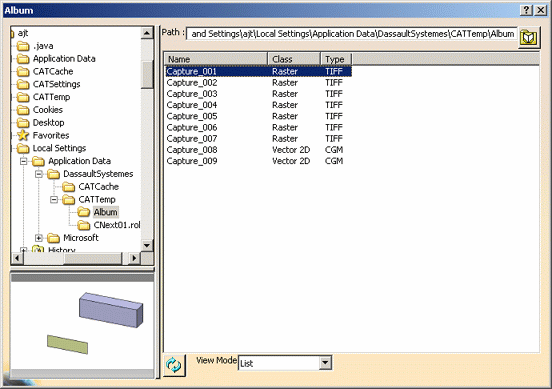552x389 pixels.
Task: Click the Cookies folder icon
Action: [x=23, y=110]
